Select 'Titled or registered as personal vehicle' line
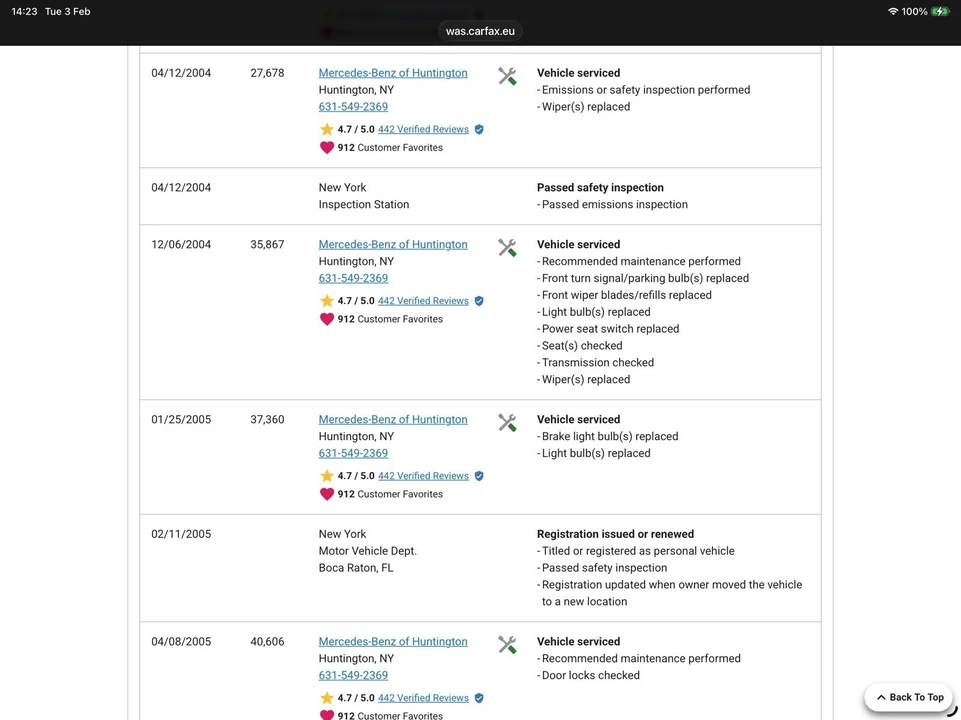961x720 pixels. [636, 551]
